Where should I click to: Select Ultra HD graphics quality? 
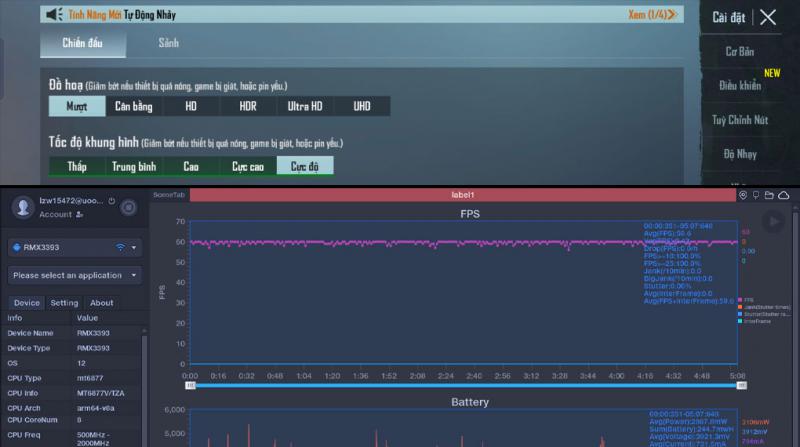(305, 106)
